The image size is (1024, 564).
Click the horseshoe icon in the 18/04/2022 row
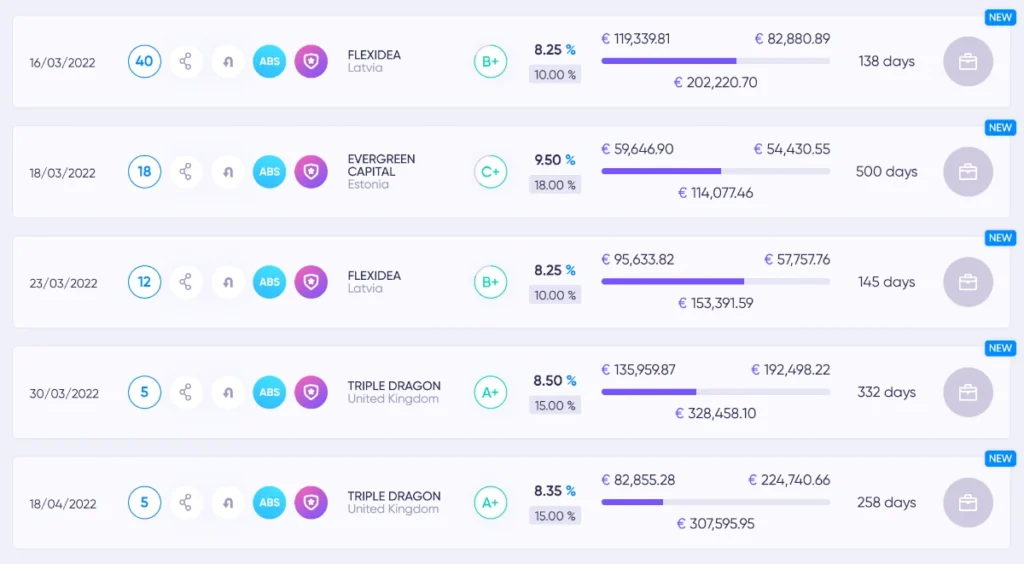(228, 503)
